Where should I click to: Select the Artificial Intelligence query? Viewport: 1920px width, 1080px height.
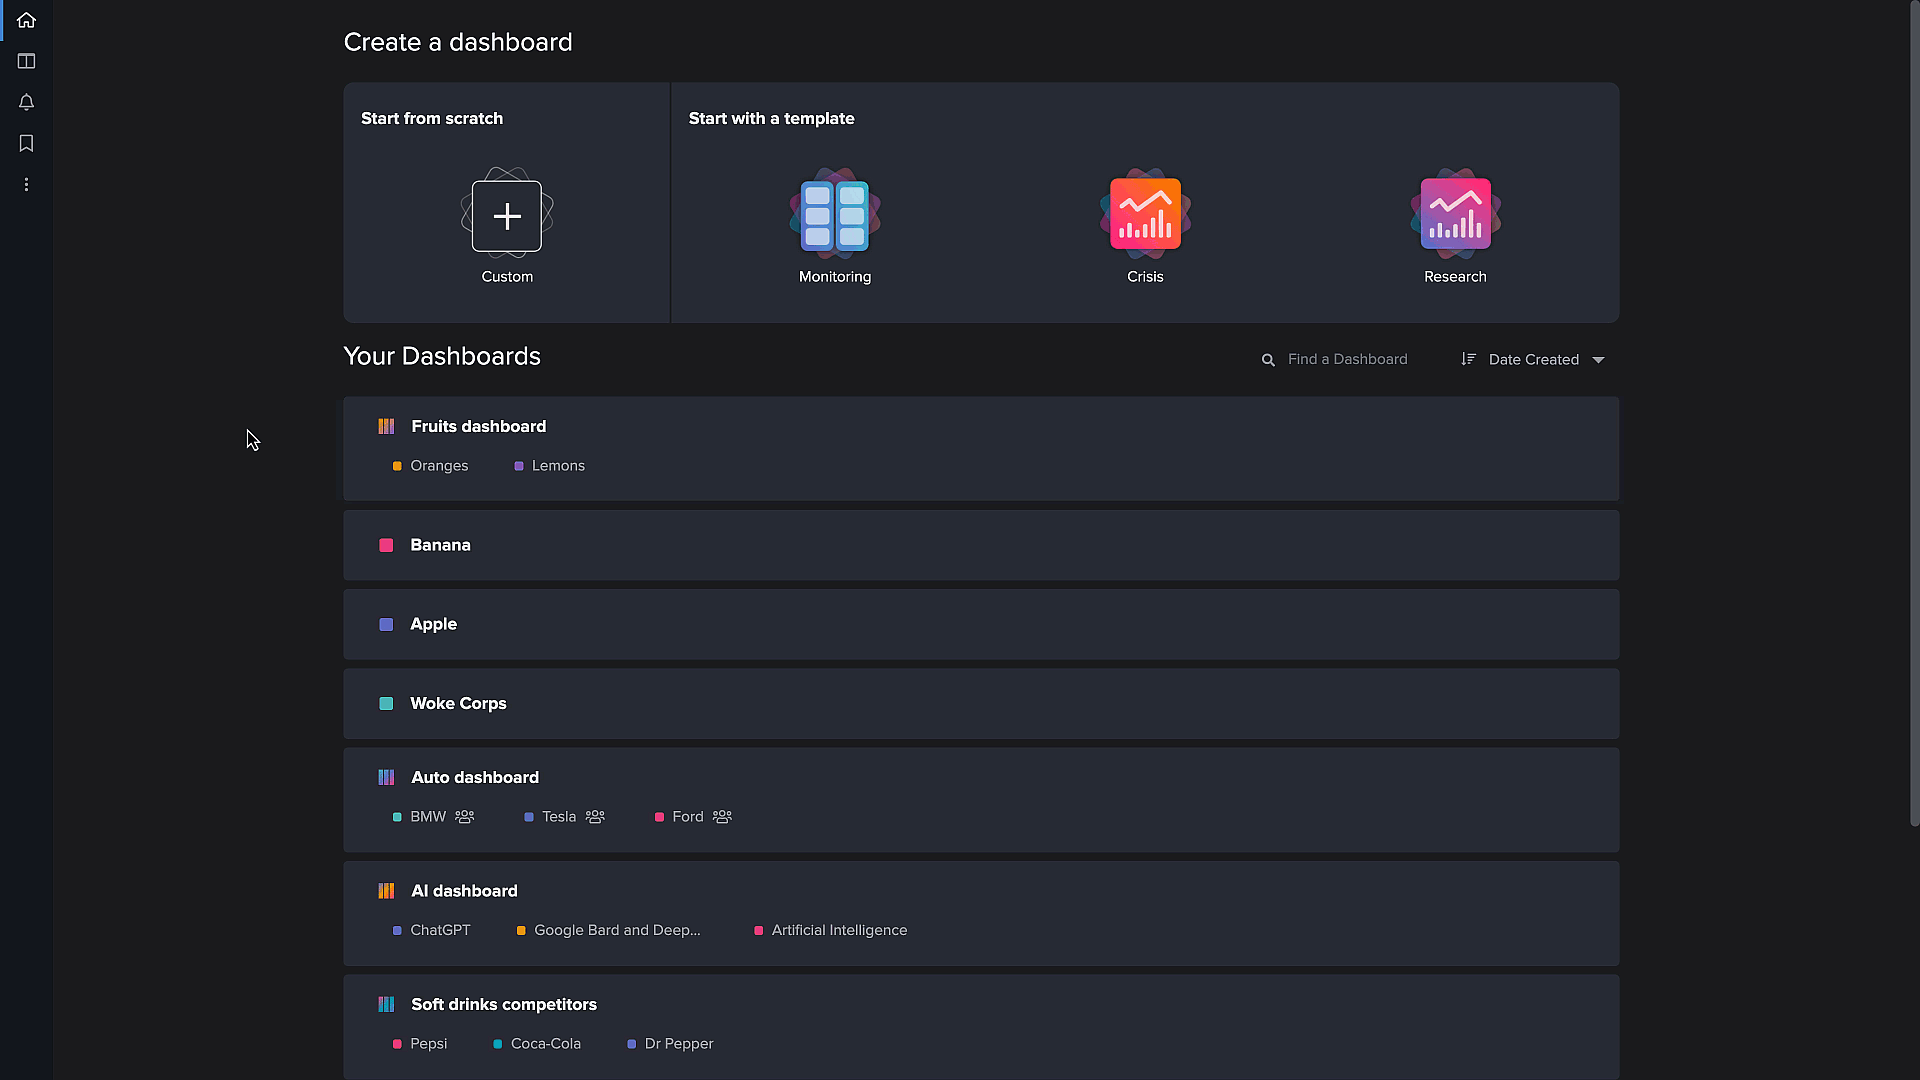pos(830,930)
